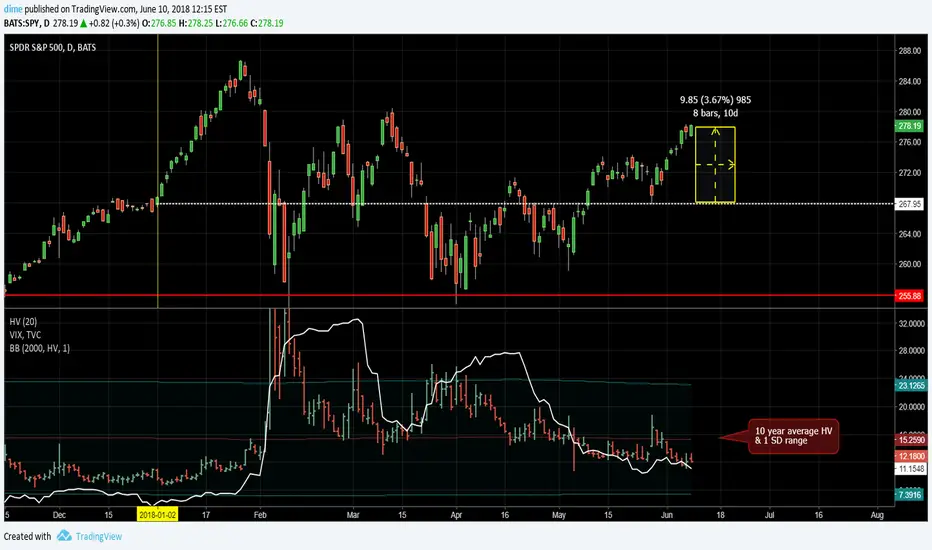Click the 'SPDR S&P 500, D, BATS' chart title

52,48
